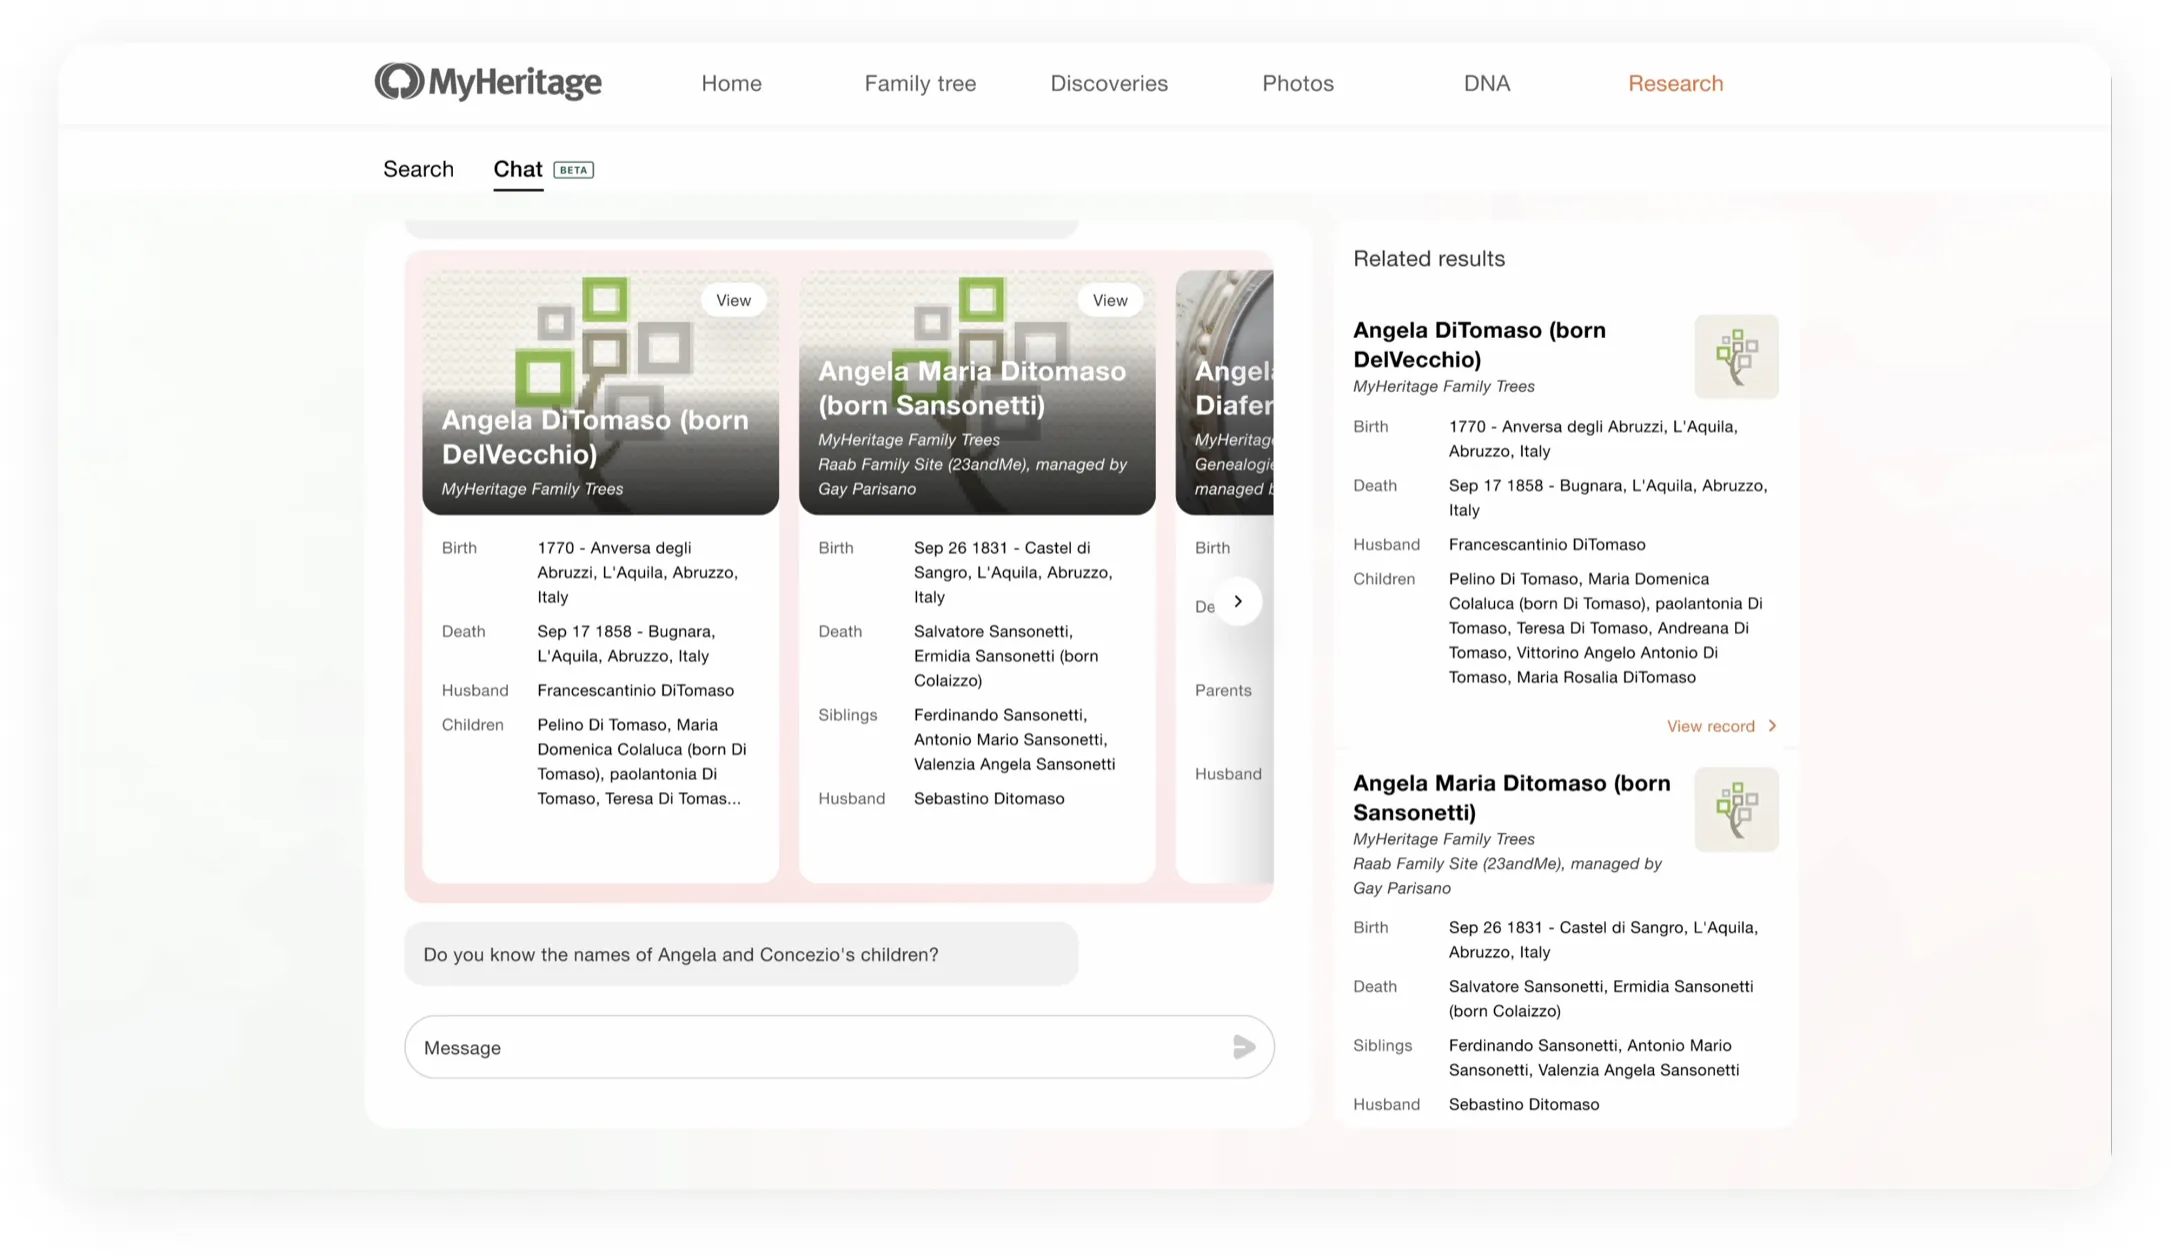This screenshot has height=1256, width=2170.
Task: Click the children list in the sidebar DelVecchio record
Action: point(1606,628)
